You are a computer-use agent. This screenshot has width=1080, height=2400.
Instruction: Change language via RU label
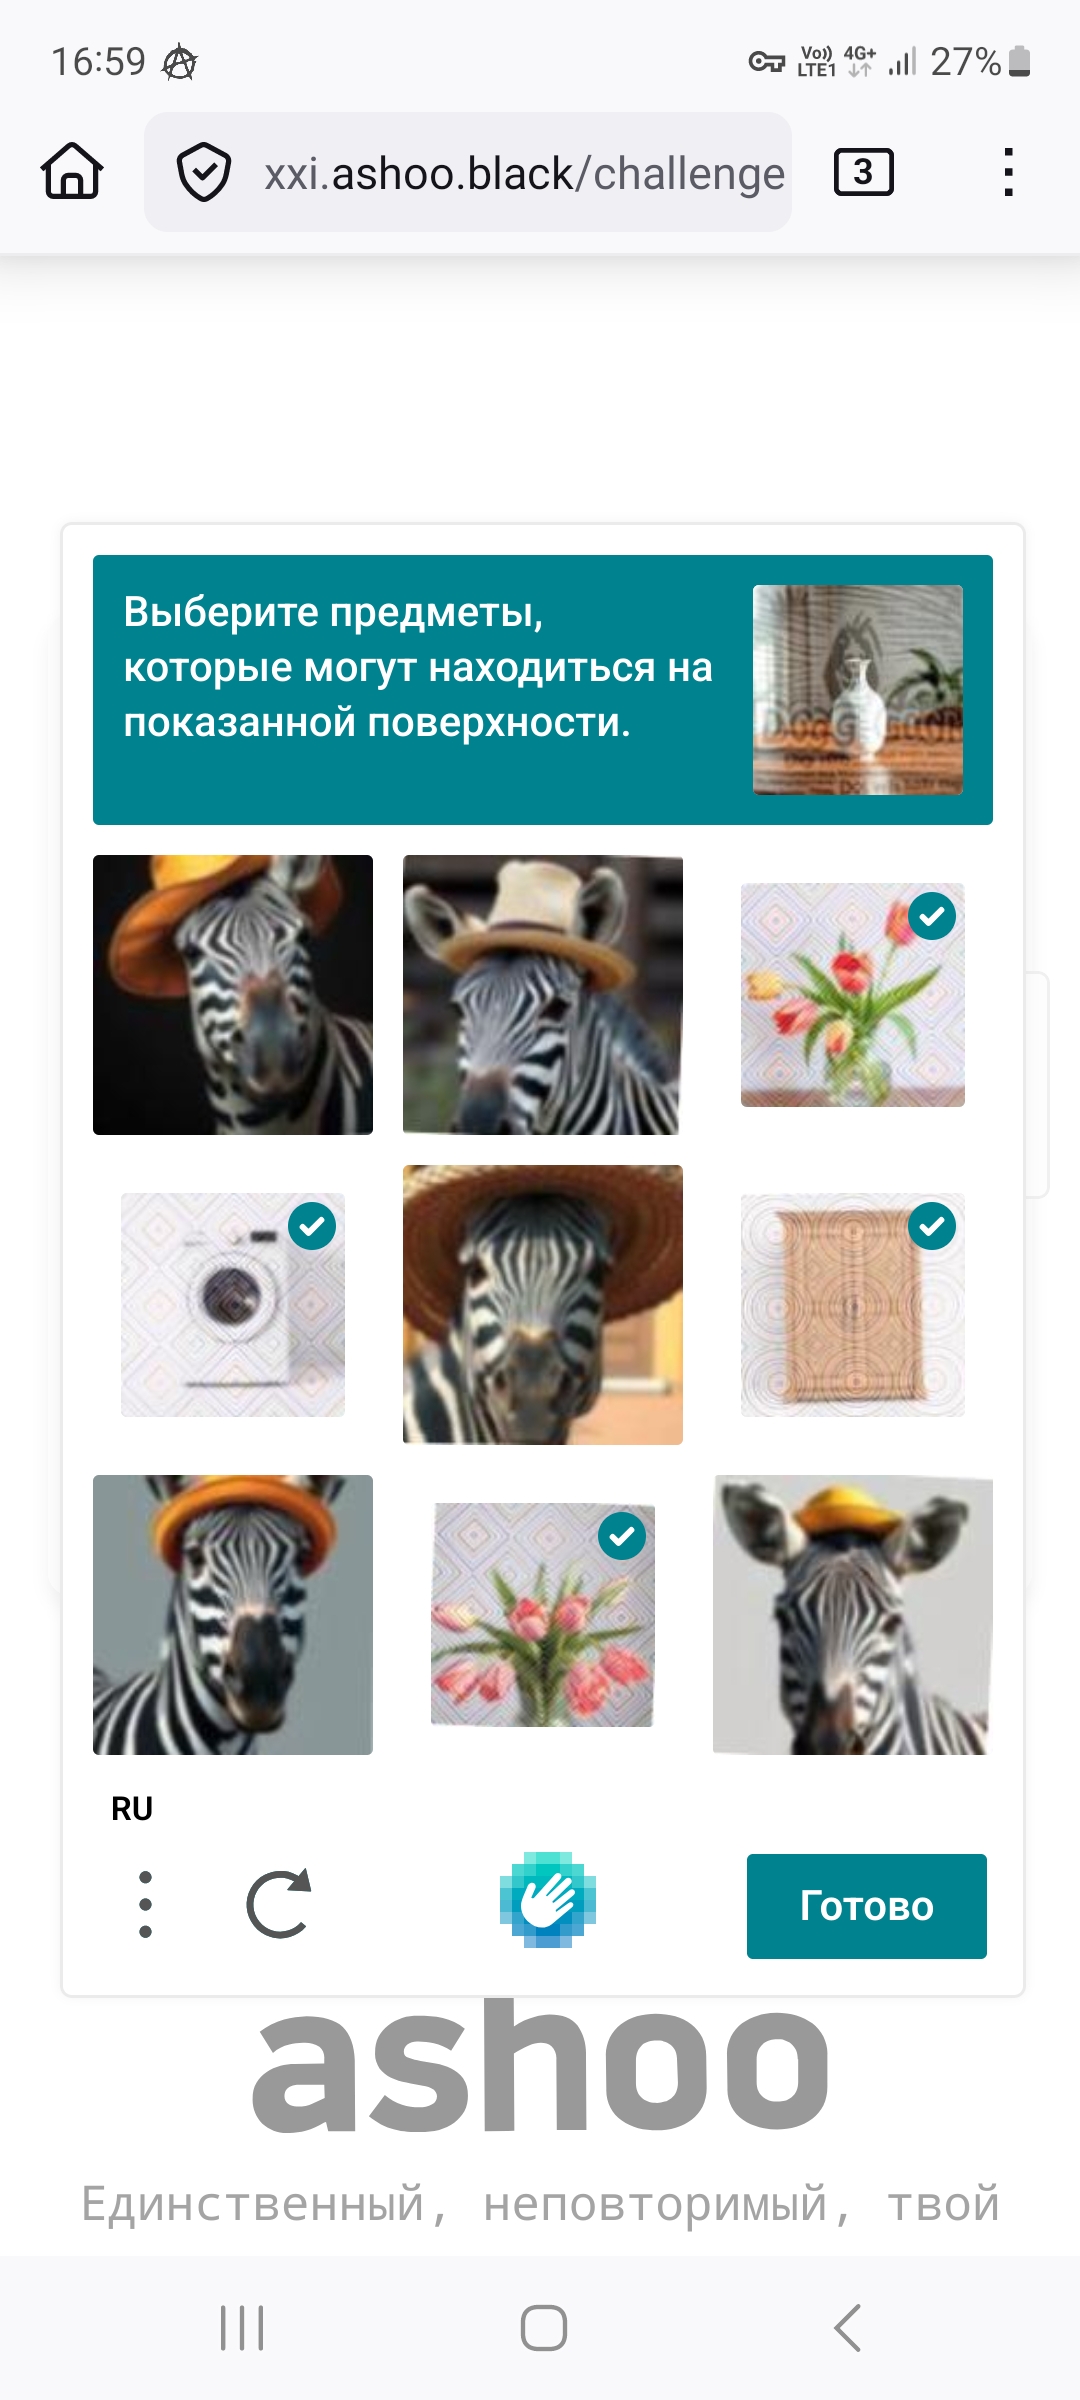132,1809
